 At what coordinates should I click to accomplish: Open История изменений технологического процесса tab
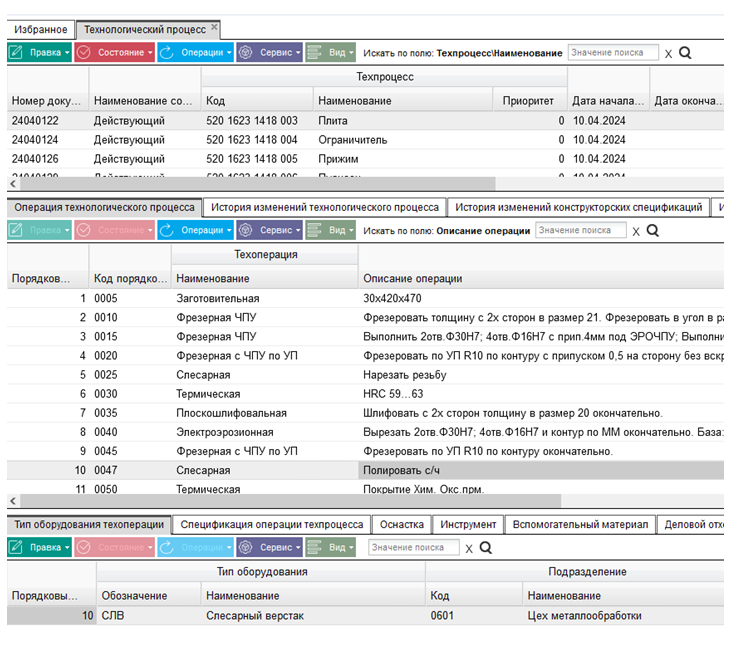click(x=325, y=207)
